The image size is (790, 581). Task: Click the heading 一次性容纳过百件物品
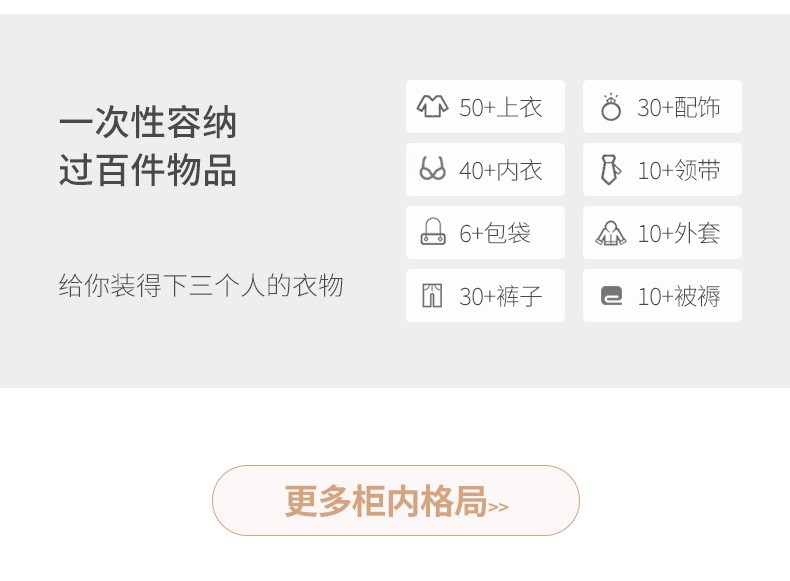(148, 146)
